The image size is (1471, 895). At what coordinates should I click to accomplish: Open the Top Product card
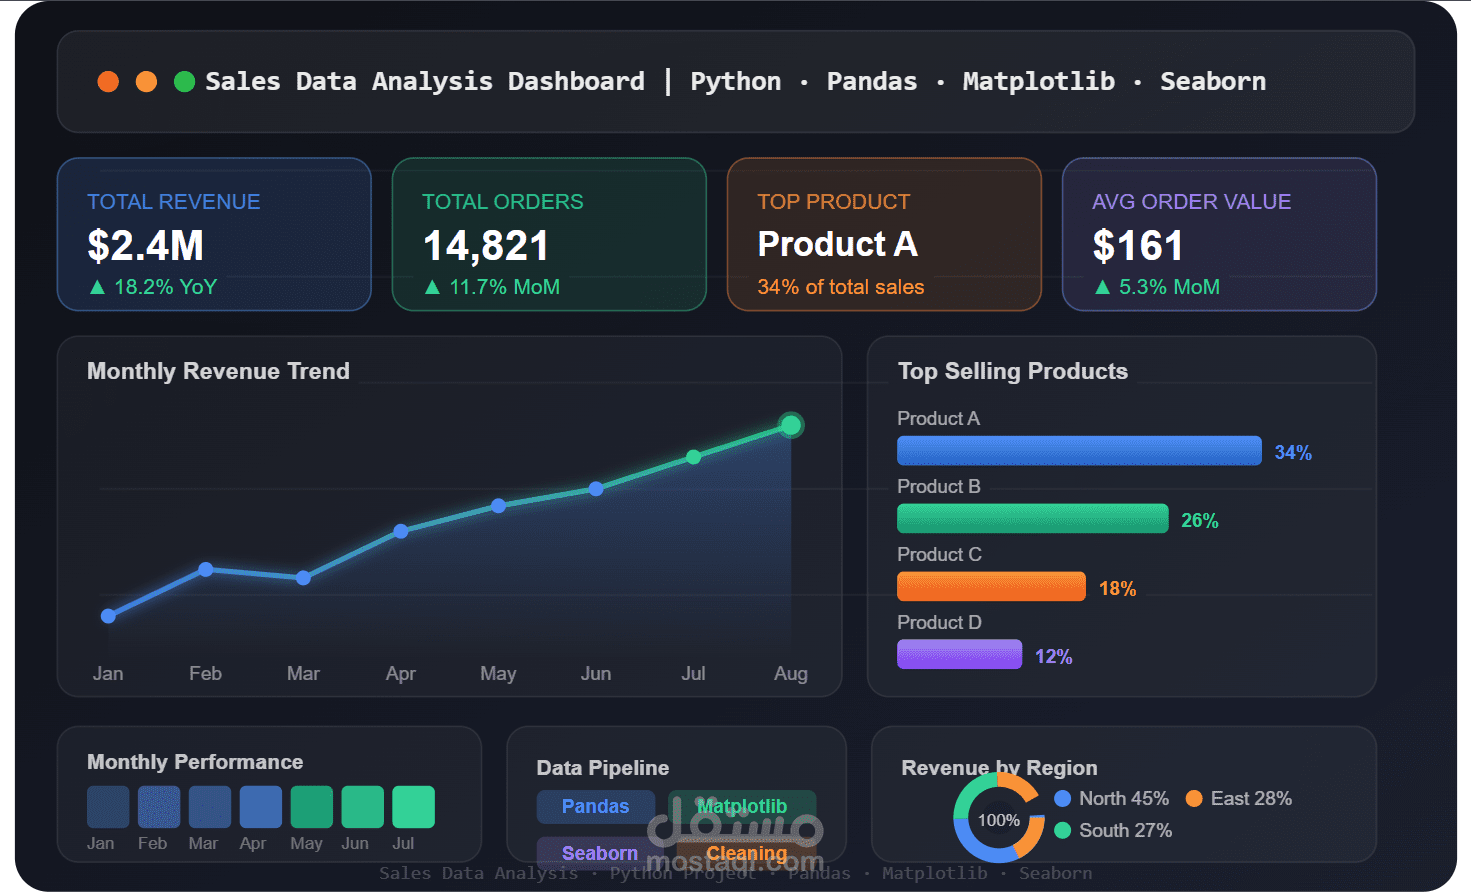click(x=884, y=234)
